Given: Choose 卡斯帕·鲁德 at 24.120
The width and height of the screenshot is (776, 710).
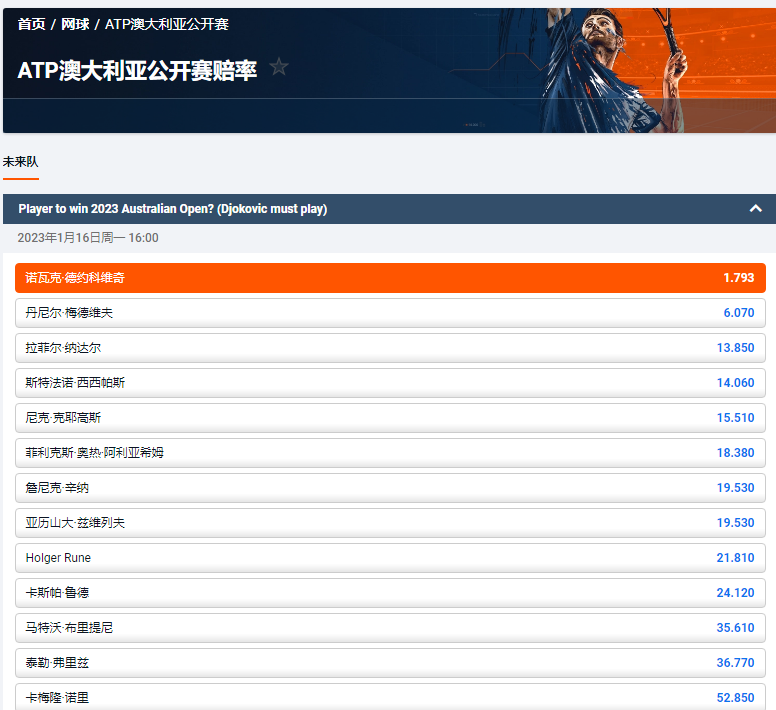Looking at the screenshot, I should (390, 593).
